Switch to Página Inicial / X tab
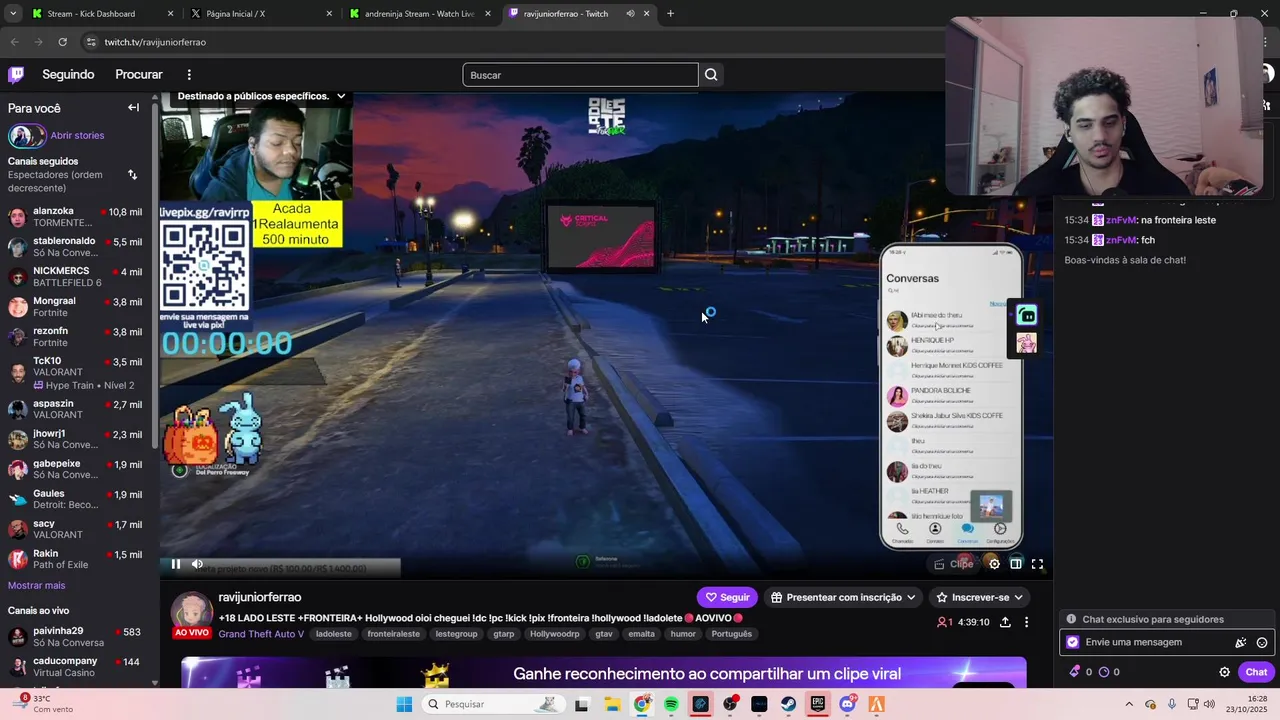Image resolution: width=1280 pixels, height=720 pixels. (x=260, y=14)
